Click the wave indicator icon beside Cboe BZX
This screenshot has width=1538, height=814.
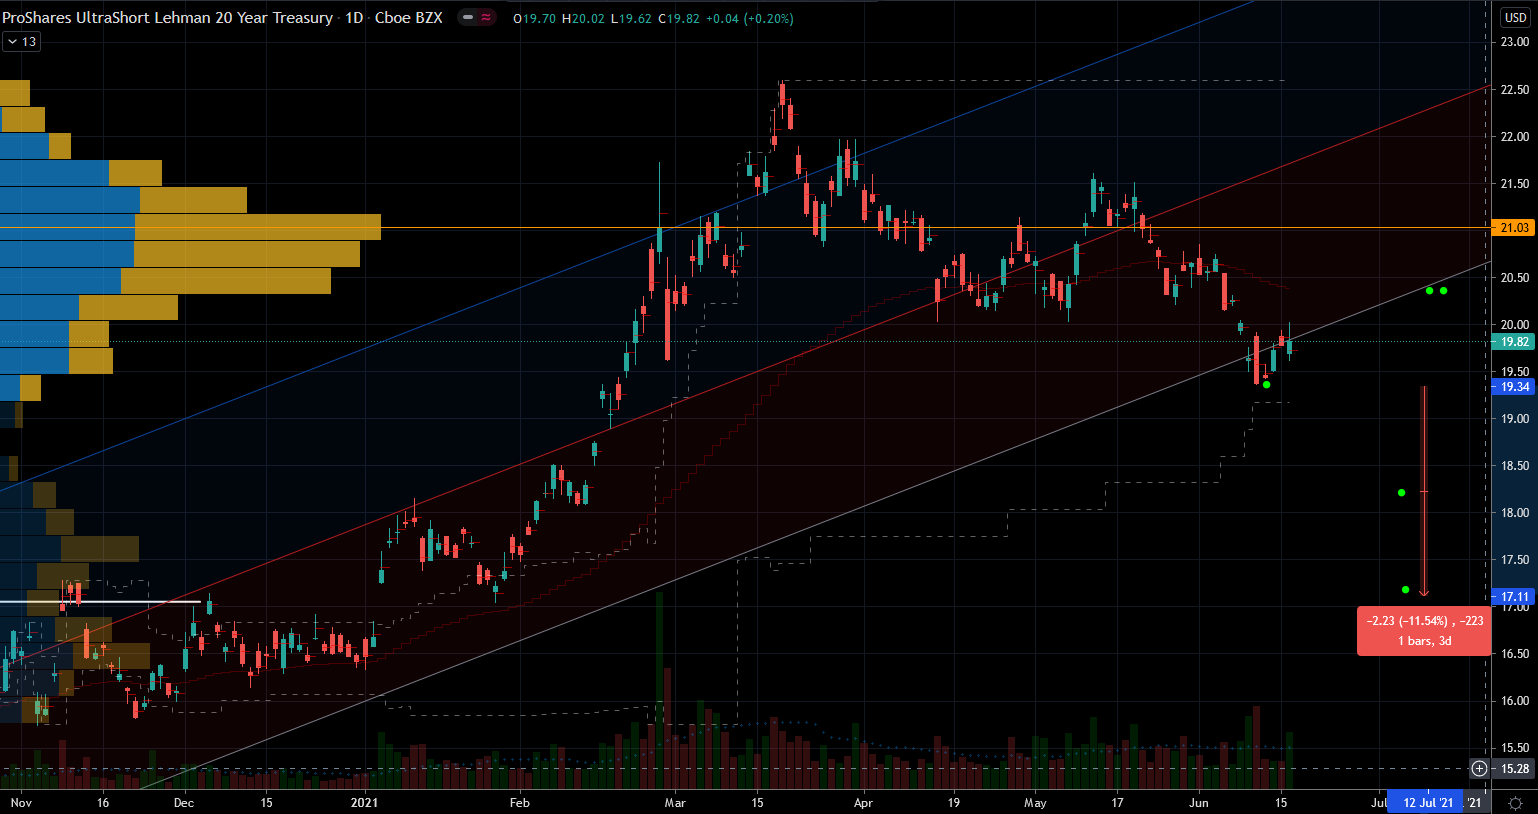pyautogui.click(x=486, y=18)
